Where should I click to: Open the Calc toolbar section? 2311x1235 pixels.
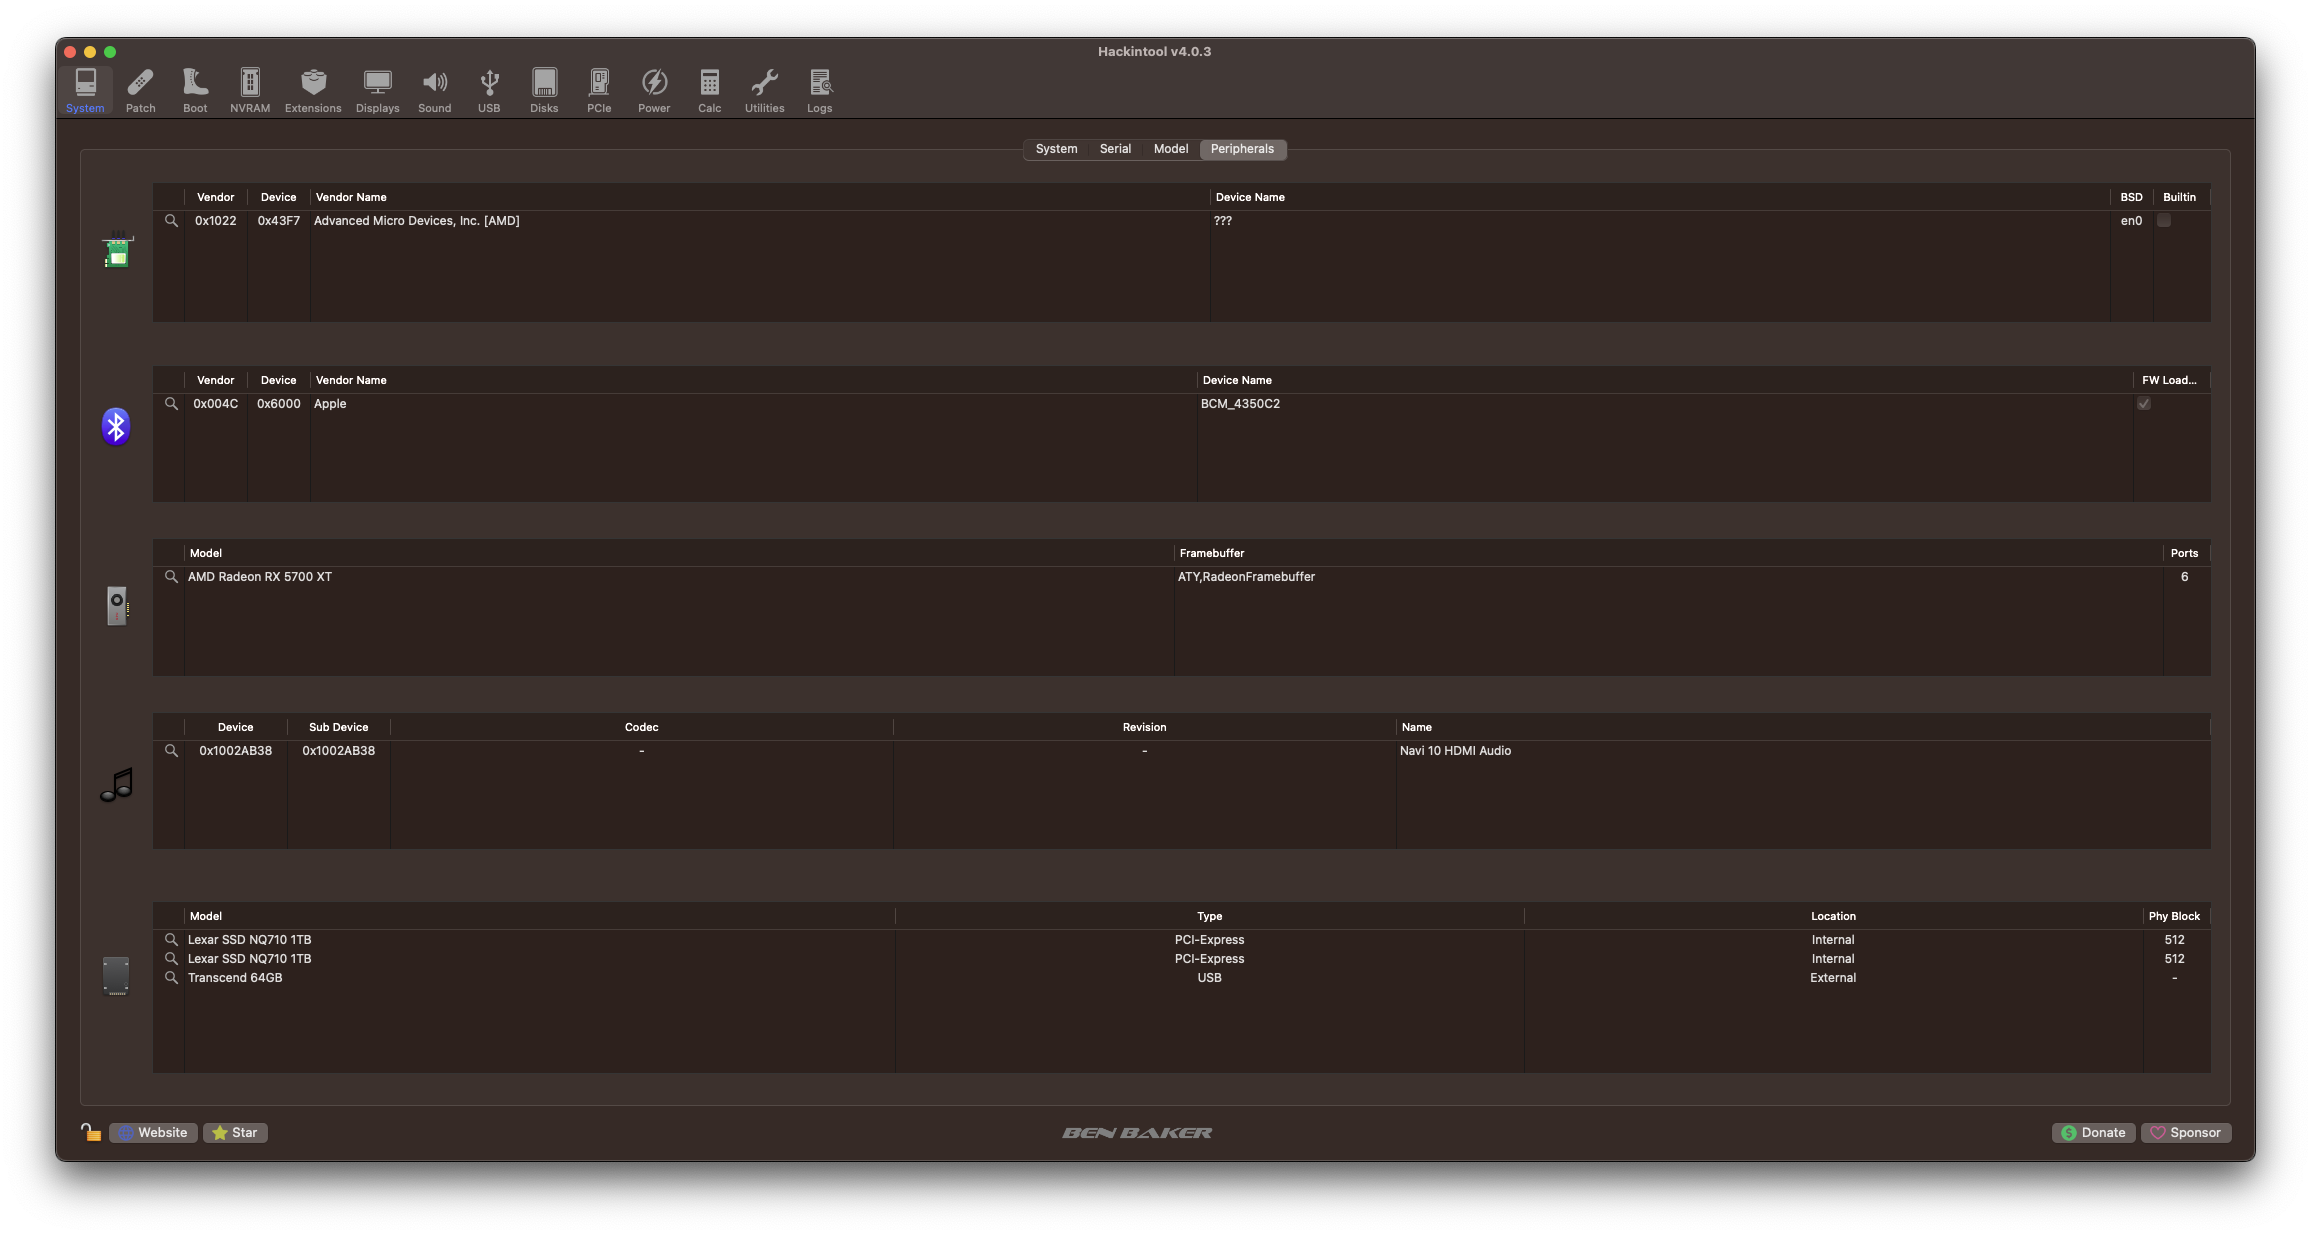(709, 90)
